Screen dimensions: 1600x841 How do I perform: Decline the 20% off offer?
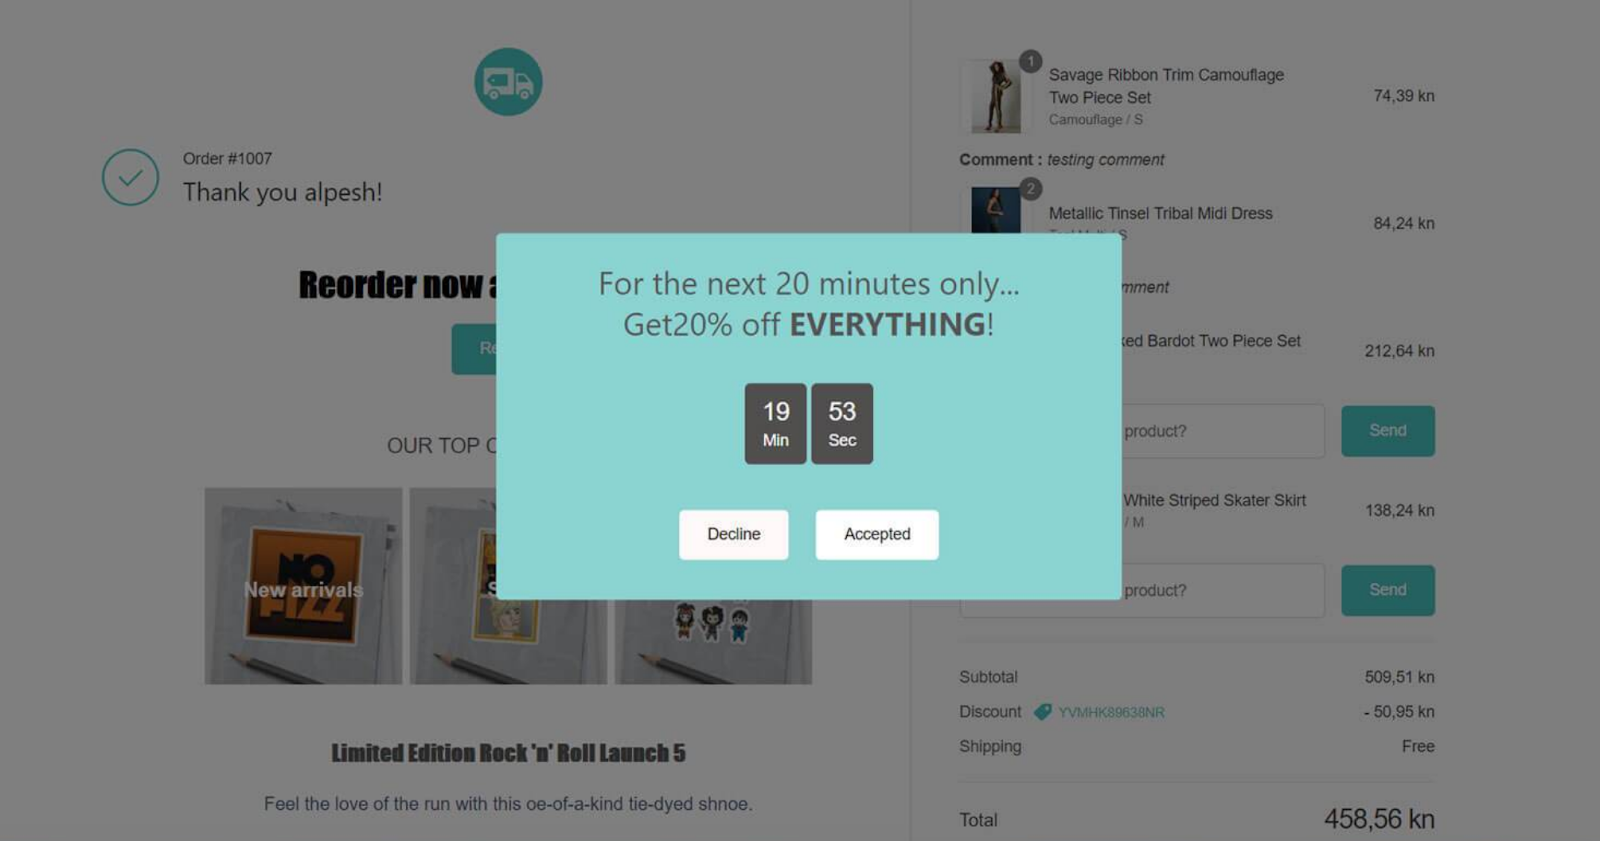pos(734,534)
